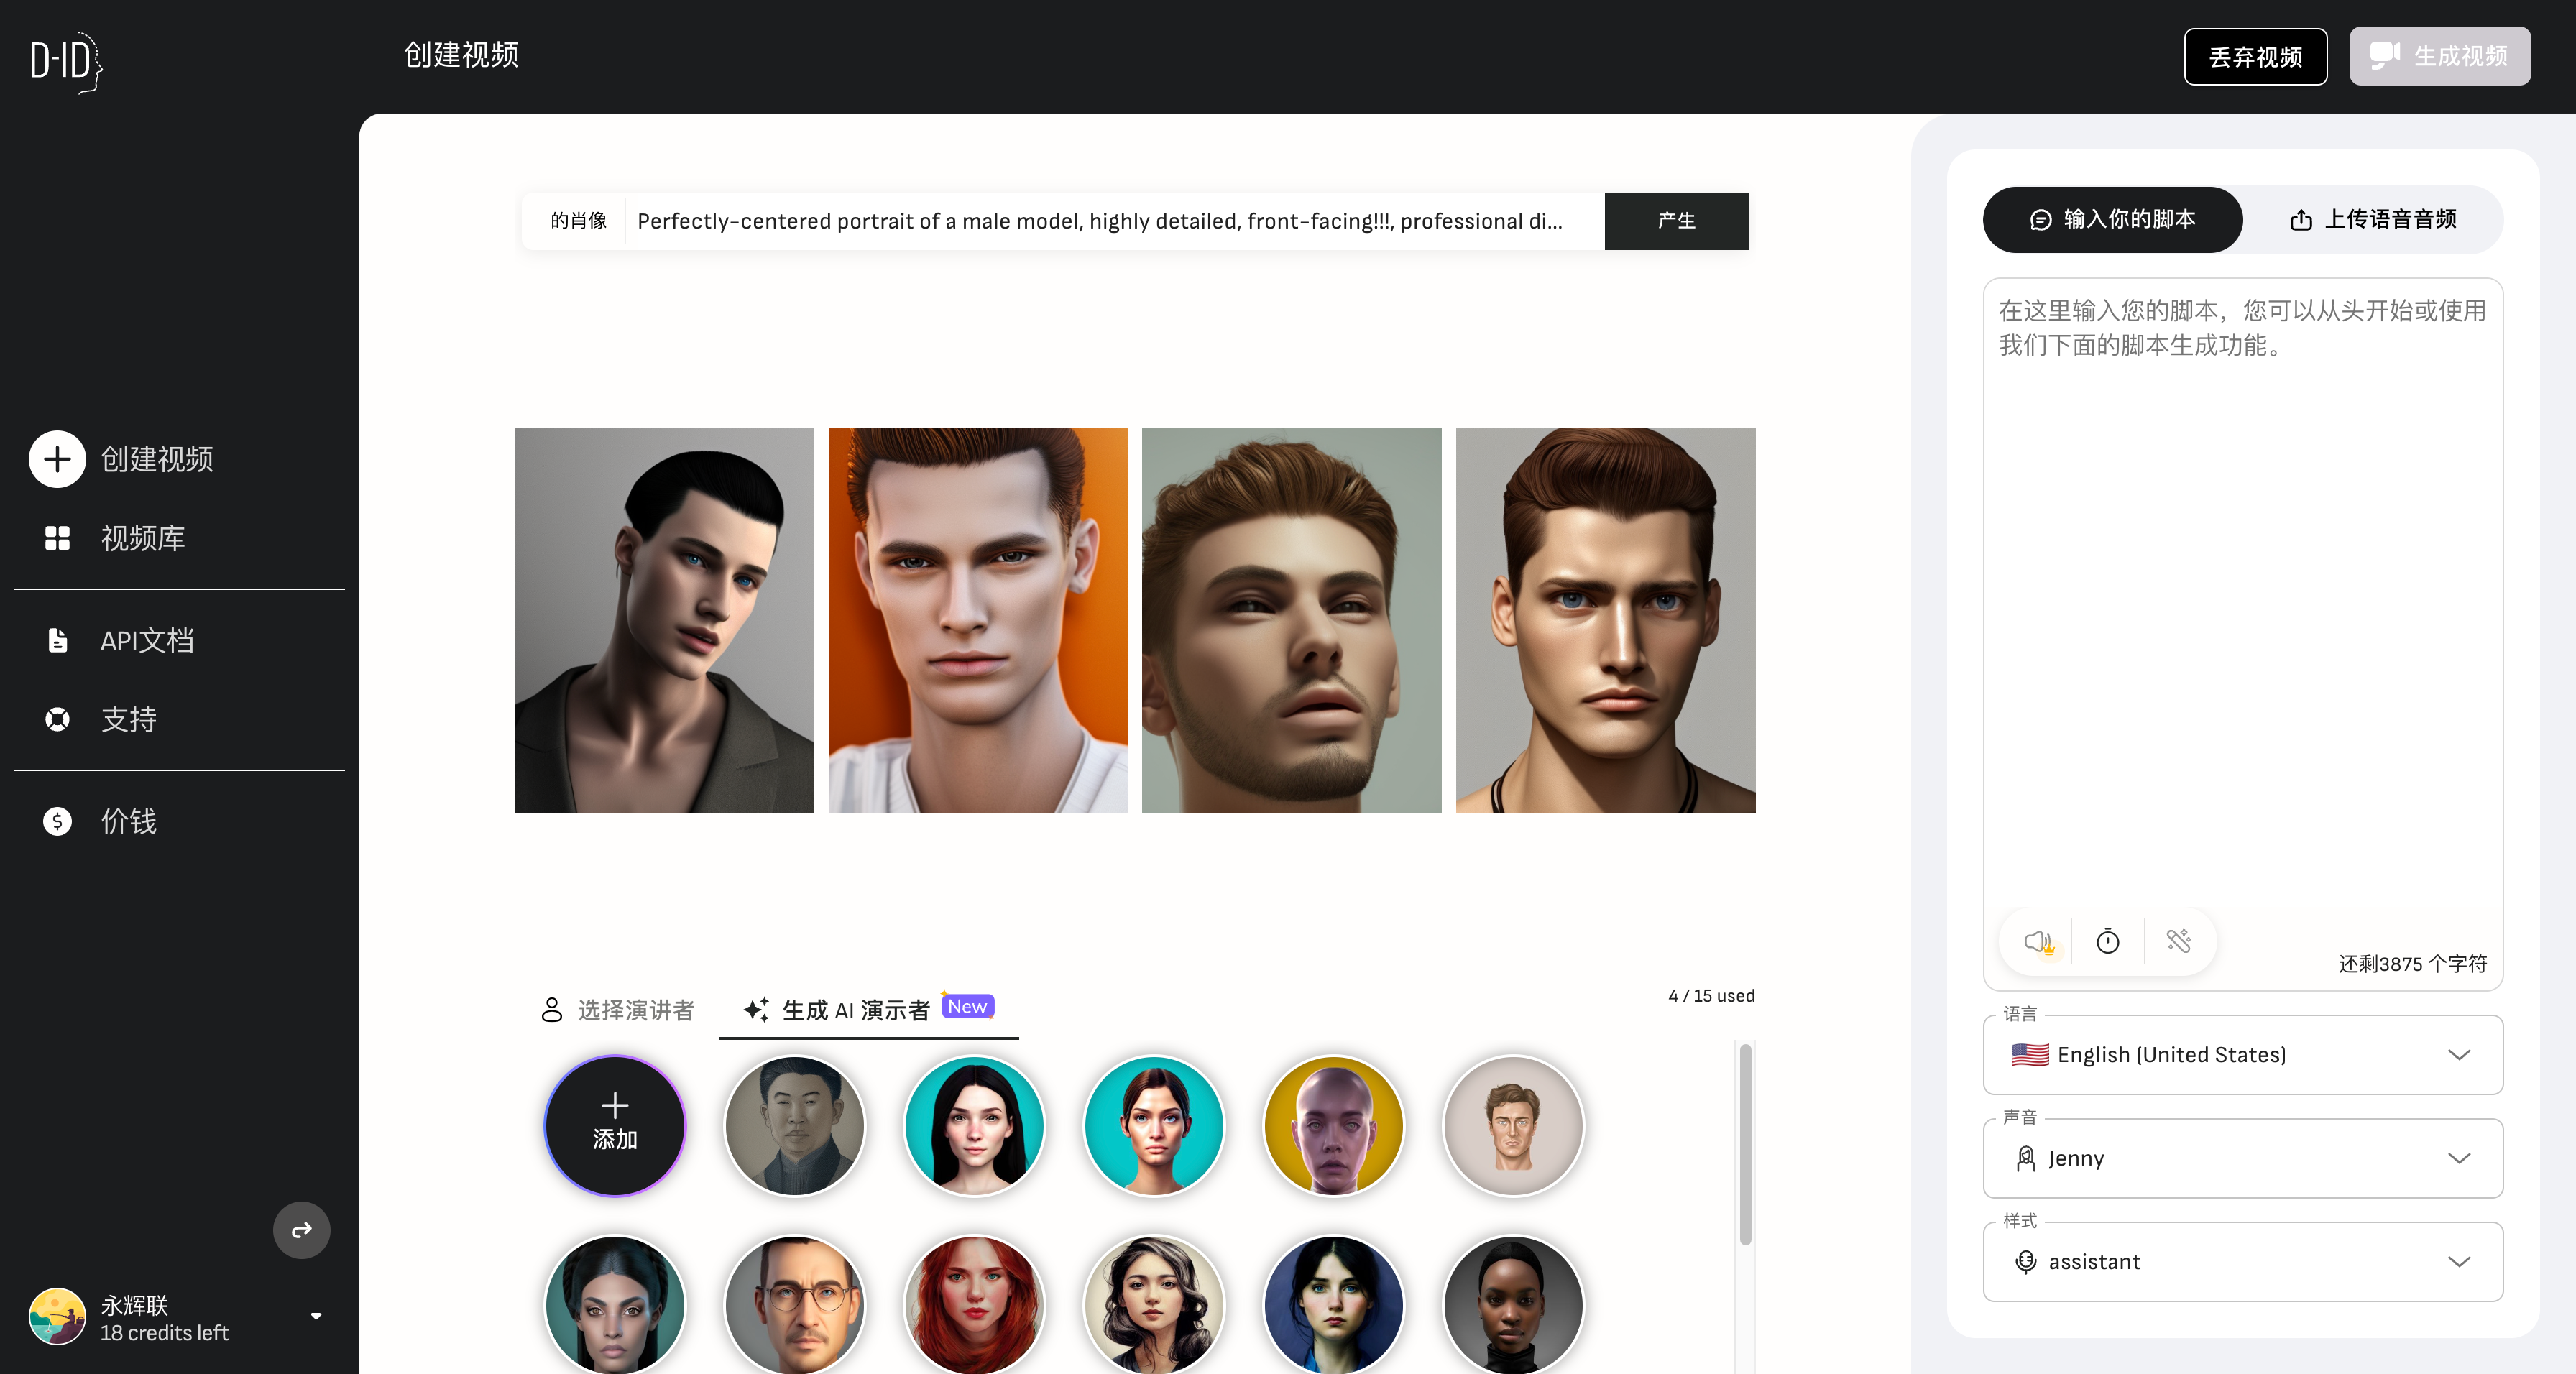Open 视频库 in the sidebar
The height and width of the screenshot is (1374, 2576).
pyautogui.click(x=142, y=538)
